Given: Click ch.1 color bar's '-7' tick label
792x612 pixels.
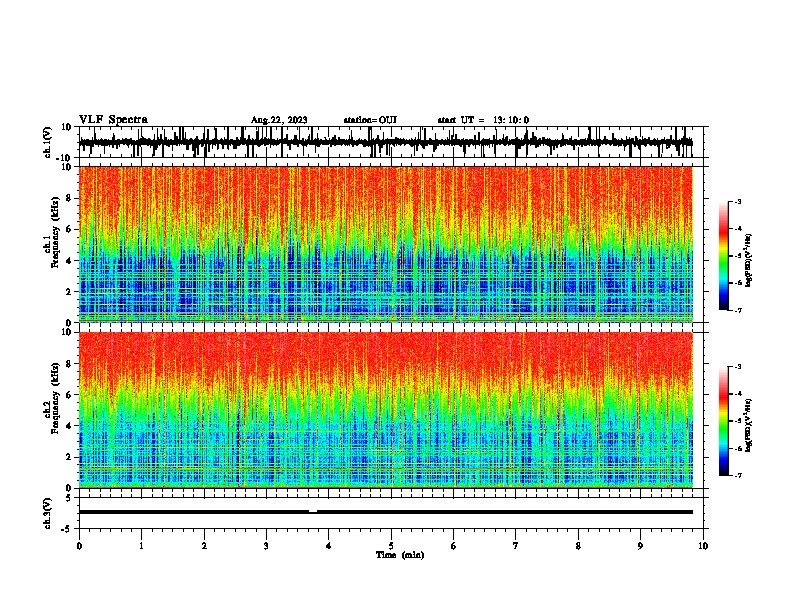Looking at the screenshot, I should [x=738, y=310].
